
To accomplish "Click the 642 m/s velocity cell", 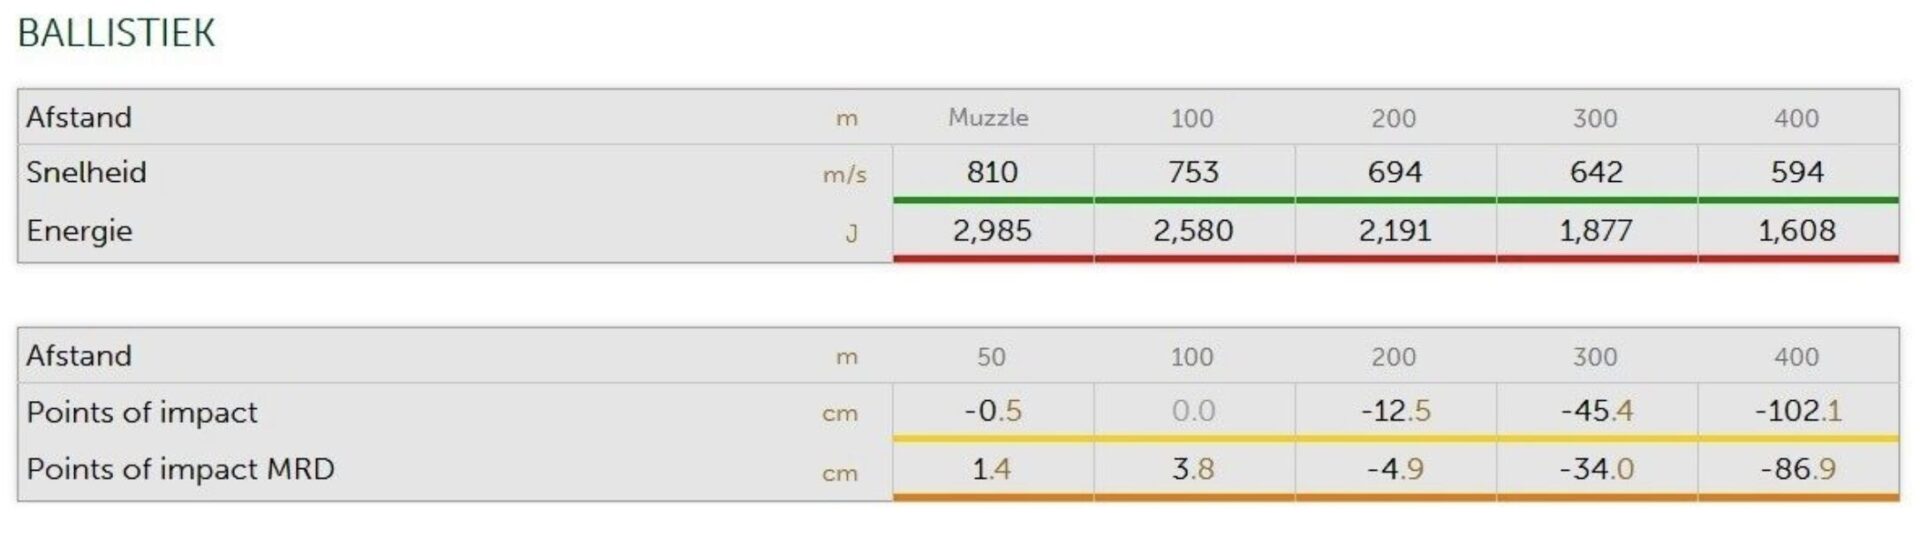I will pos(1596,172).
